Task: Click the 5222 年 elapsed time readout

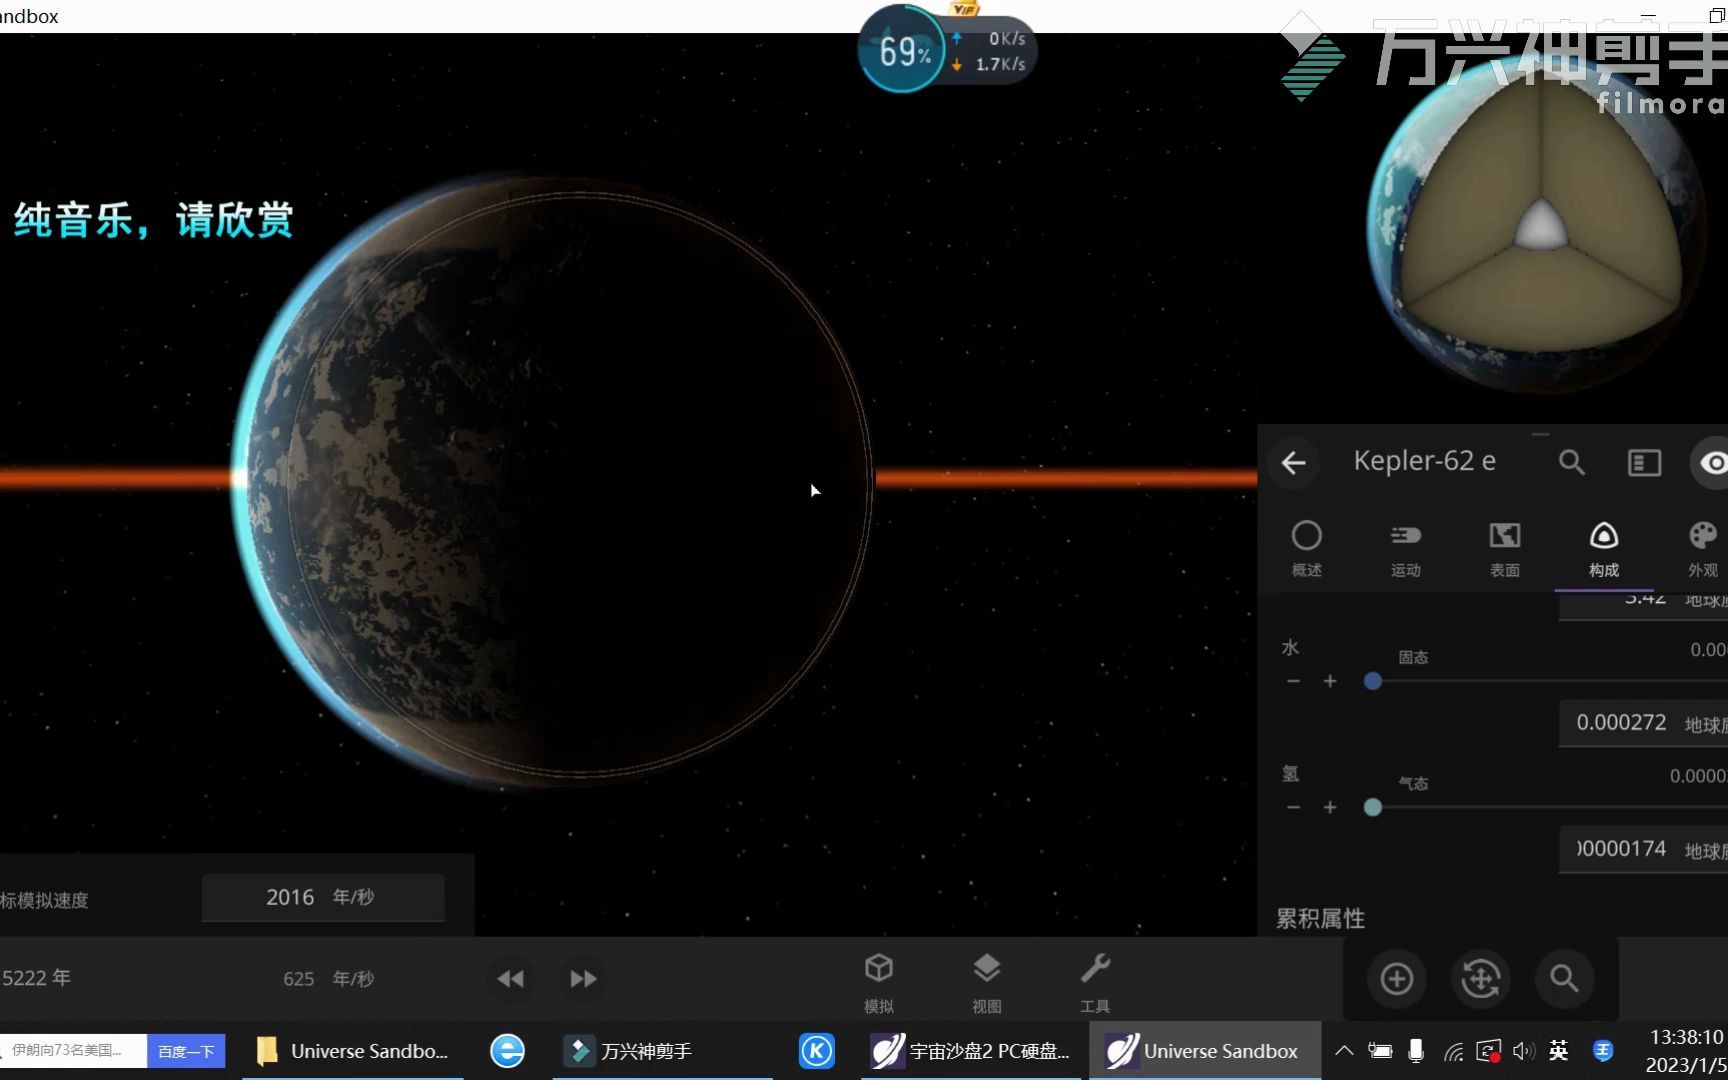Action: (x=36, y=978)
